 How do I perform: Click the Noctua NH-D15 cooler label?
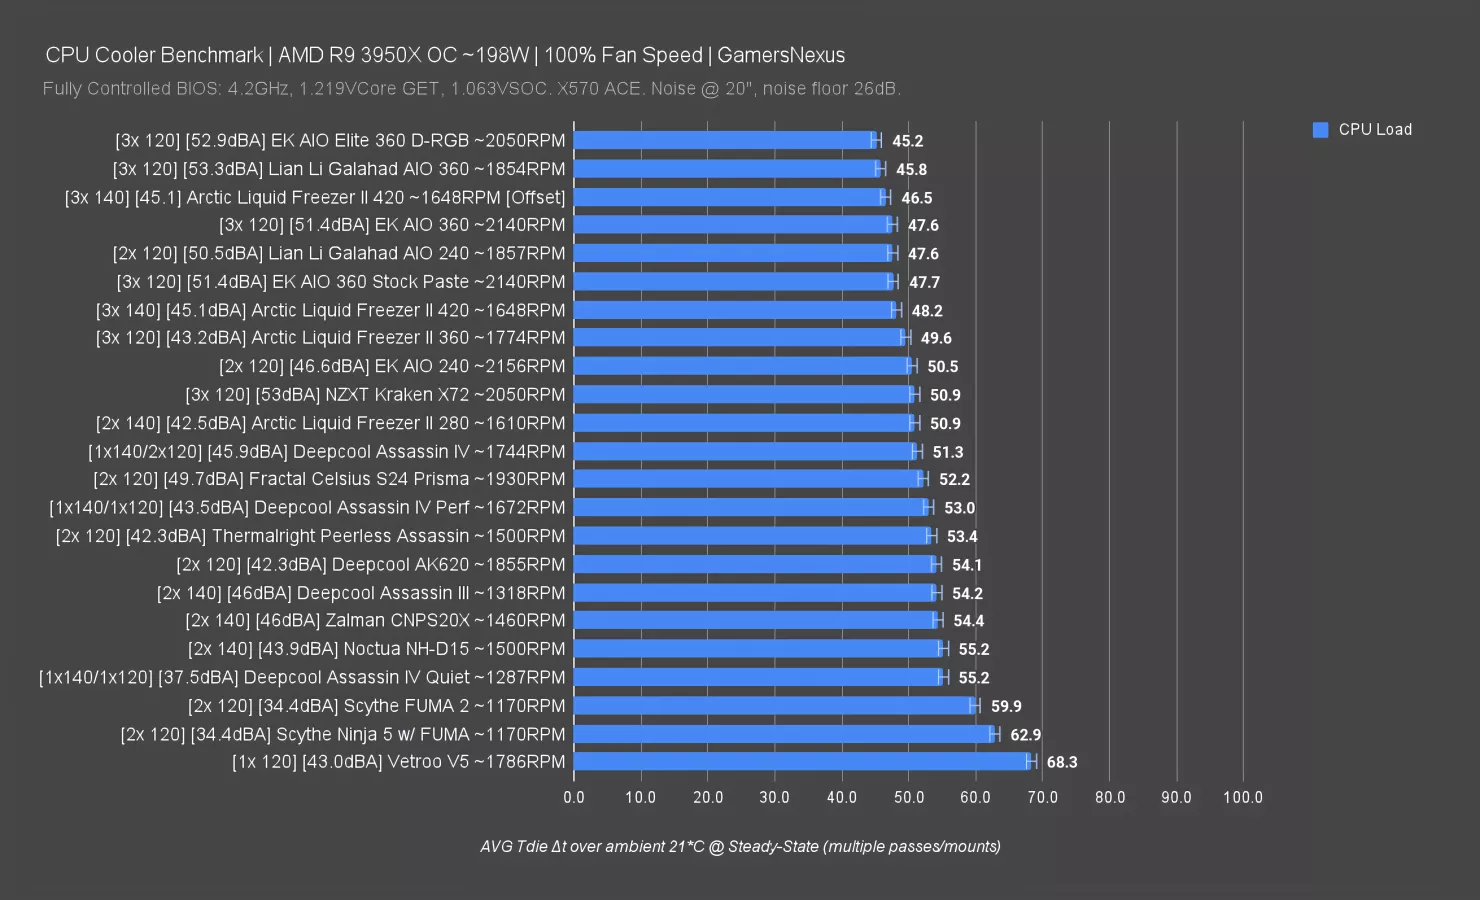tap(377, 649)
